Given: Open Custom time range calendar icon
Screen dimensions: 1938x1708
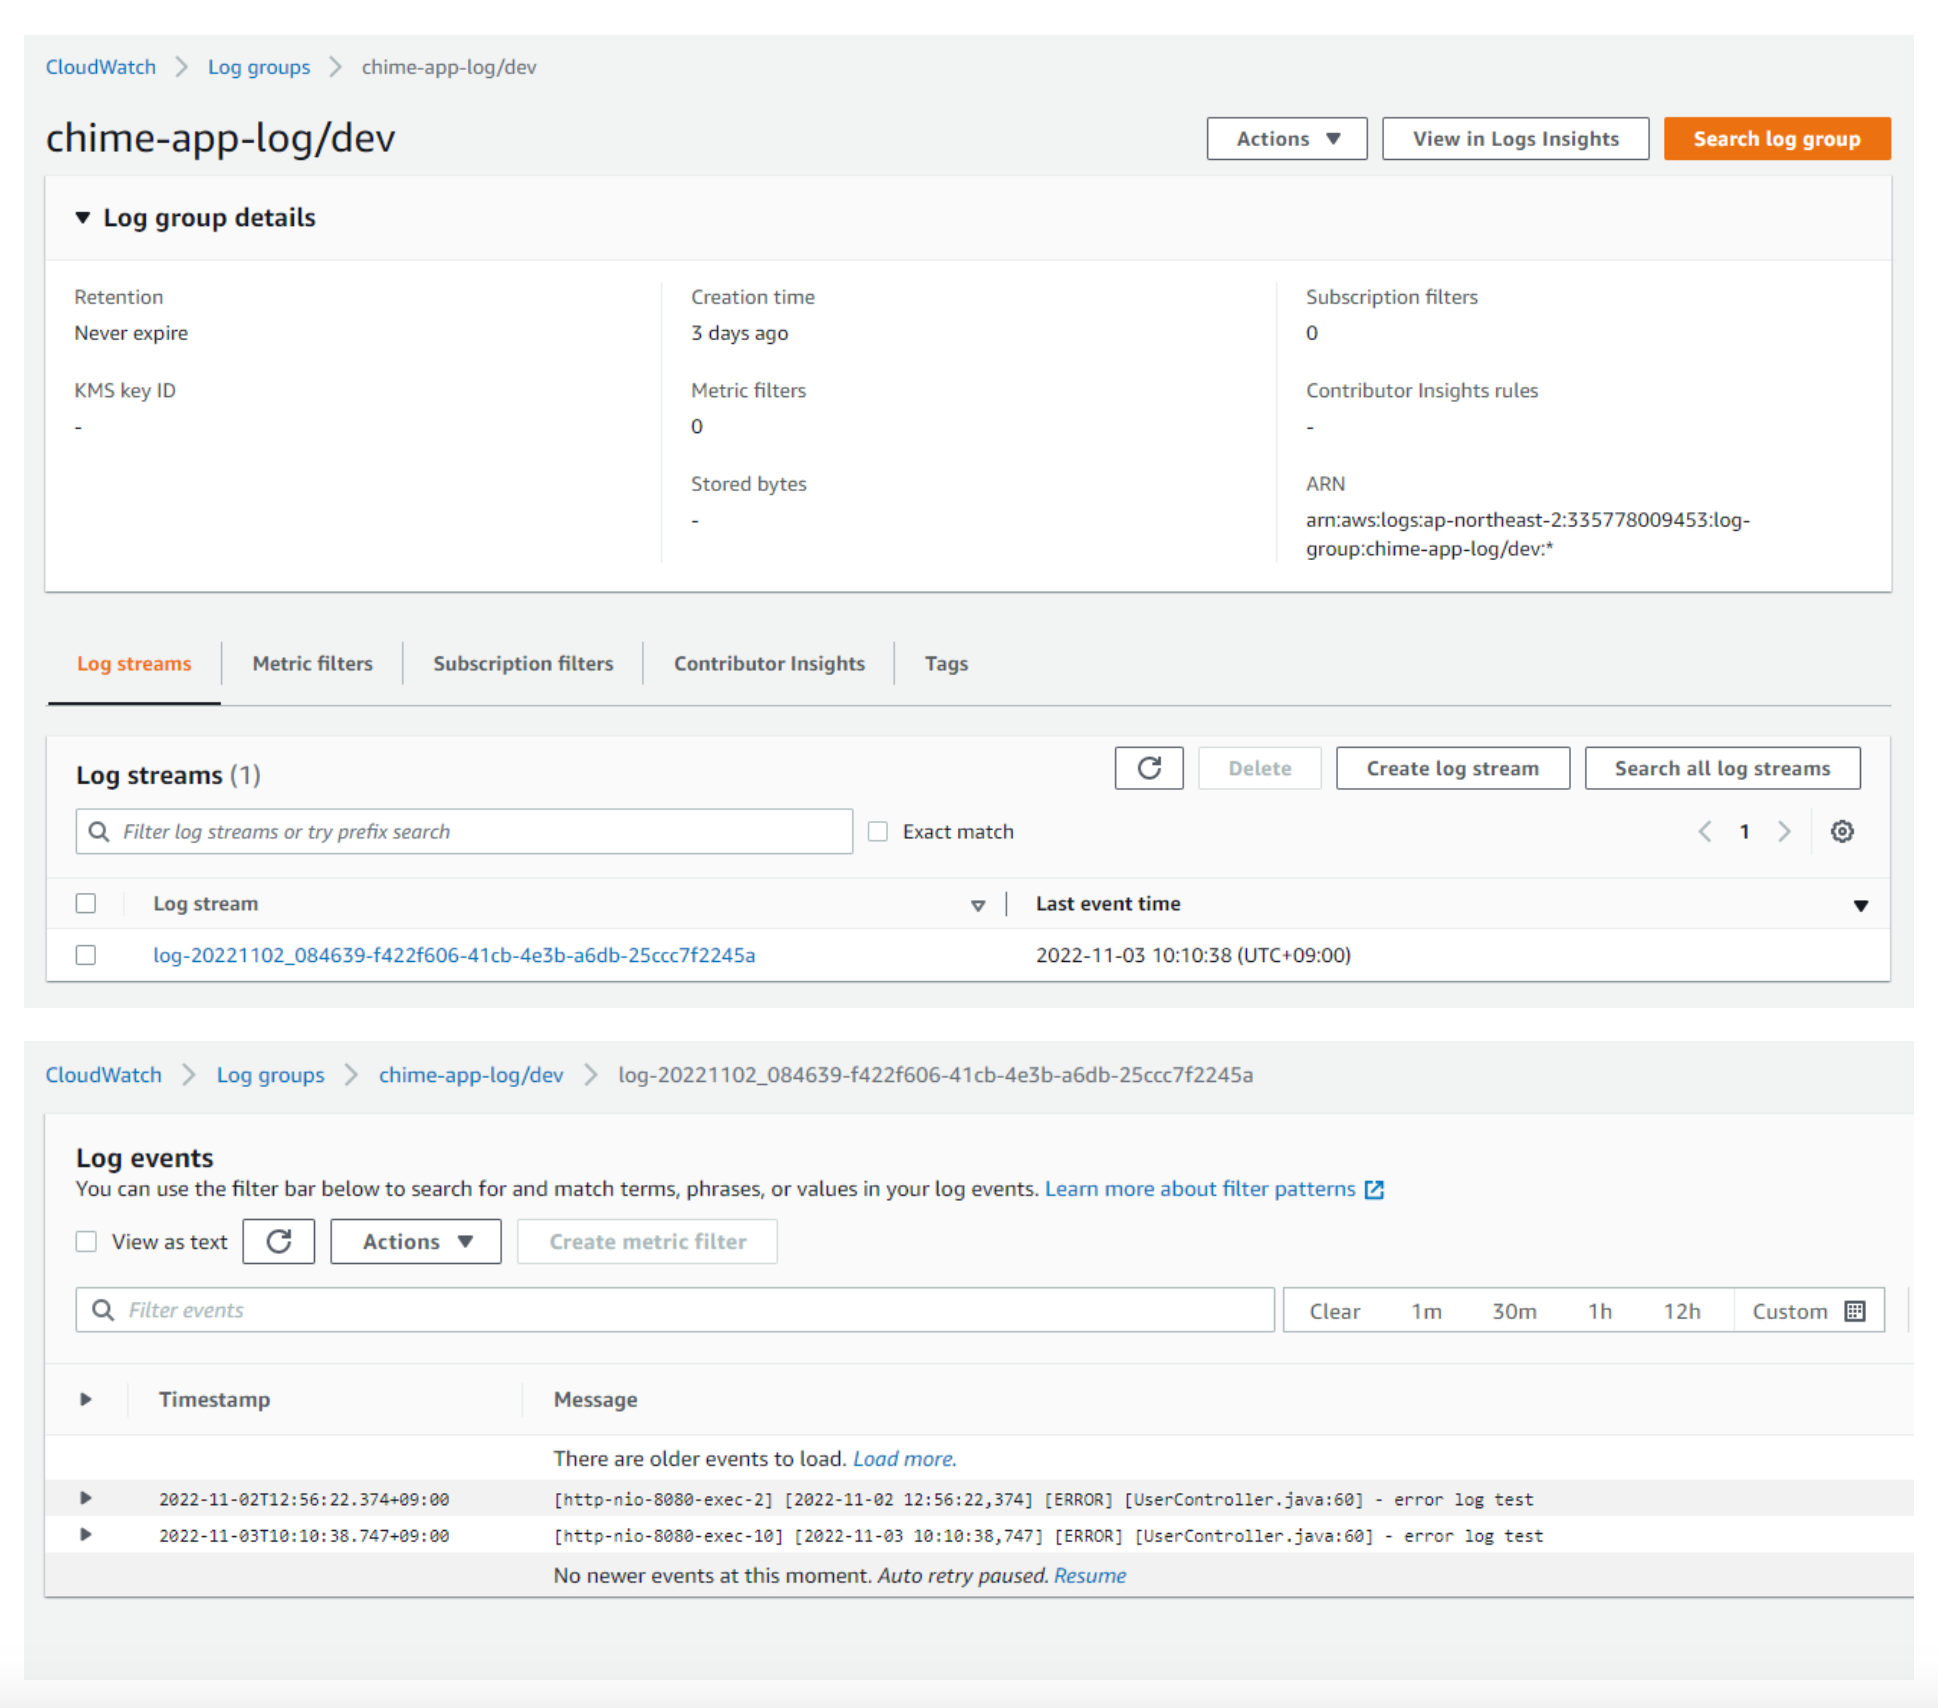Looking at the screenshot, I should tap(1855, 1311).
